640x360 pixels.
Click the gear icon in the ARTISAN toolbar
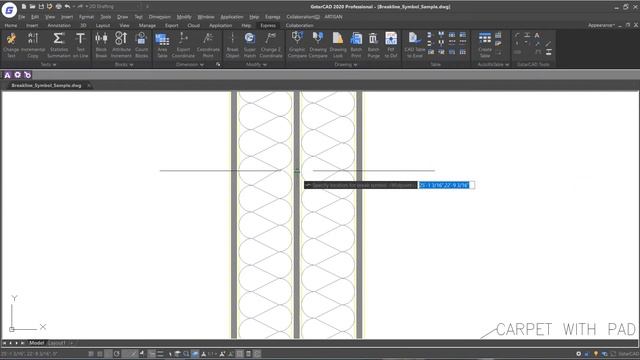[x=18, y=75]
